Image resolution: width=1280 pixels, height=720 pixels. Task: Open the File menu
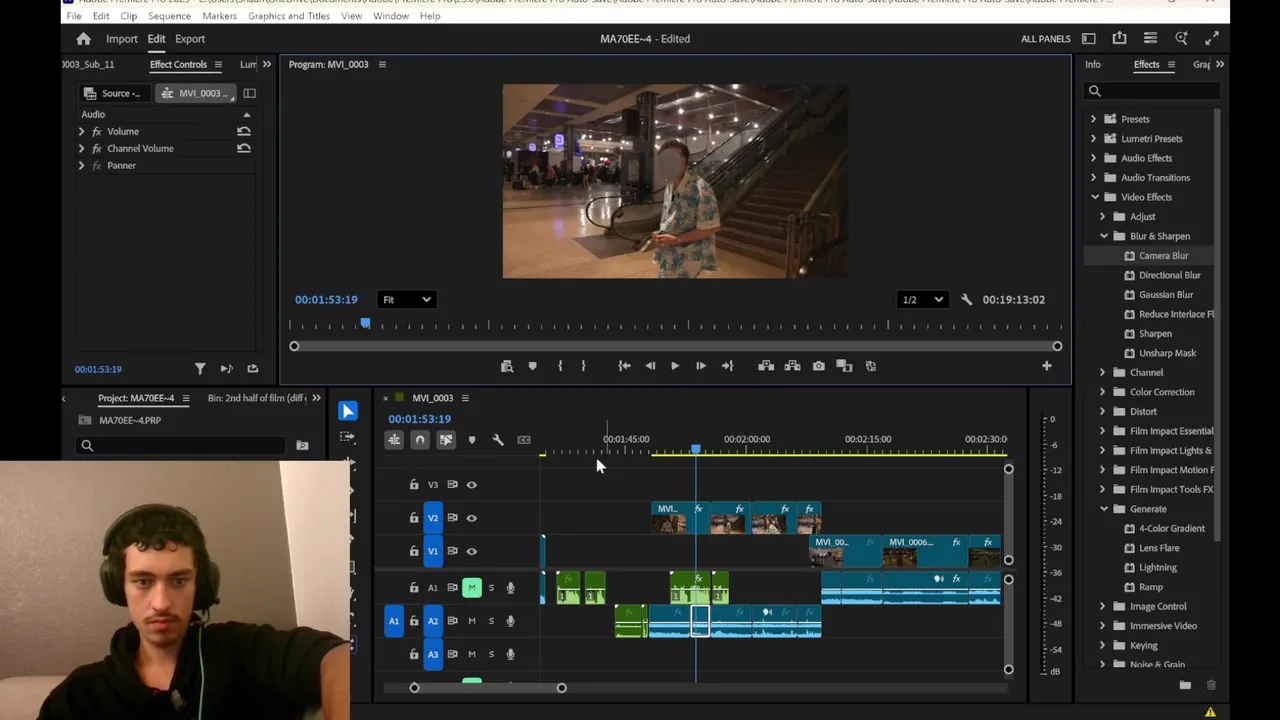(x=74, y=16)
